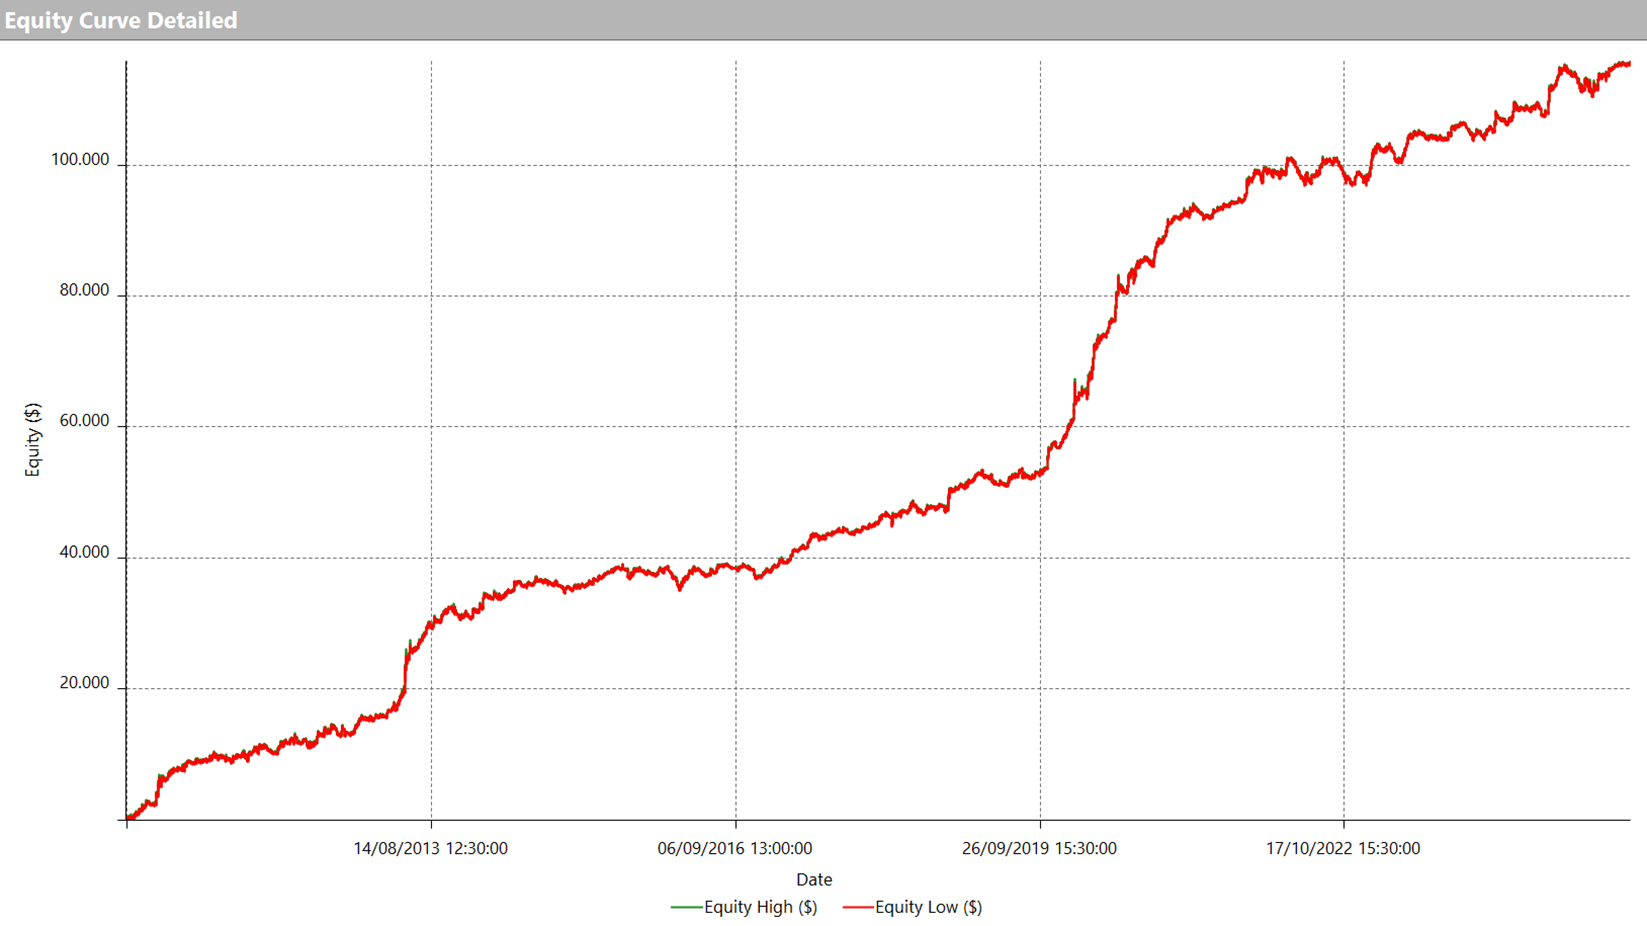Viewport: 1647px width, 926px height.
Task: Click the Equity ($) y-axis title
Action: pos(33,440)
